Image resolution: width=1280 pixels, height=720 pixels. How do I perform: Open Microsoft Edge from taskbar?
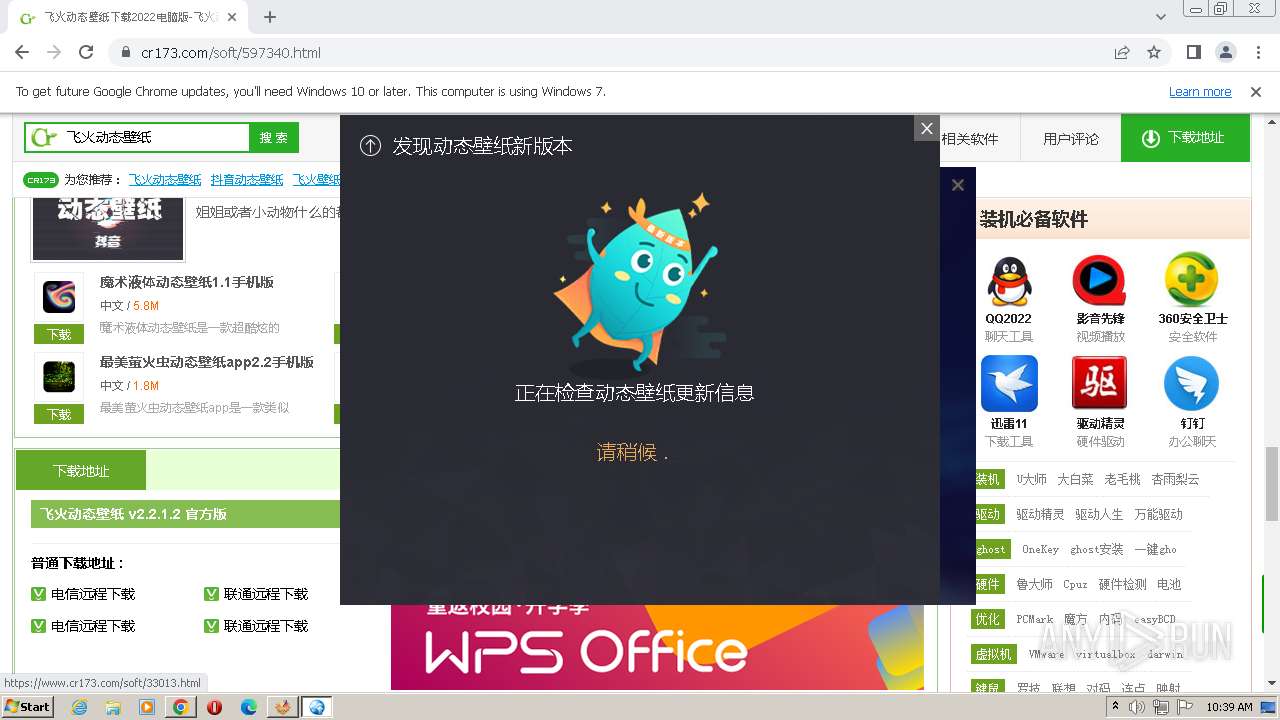(249, 707)
